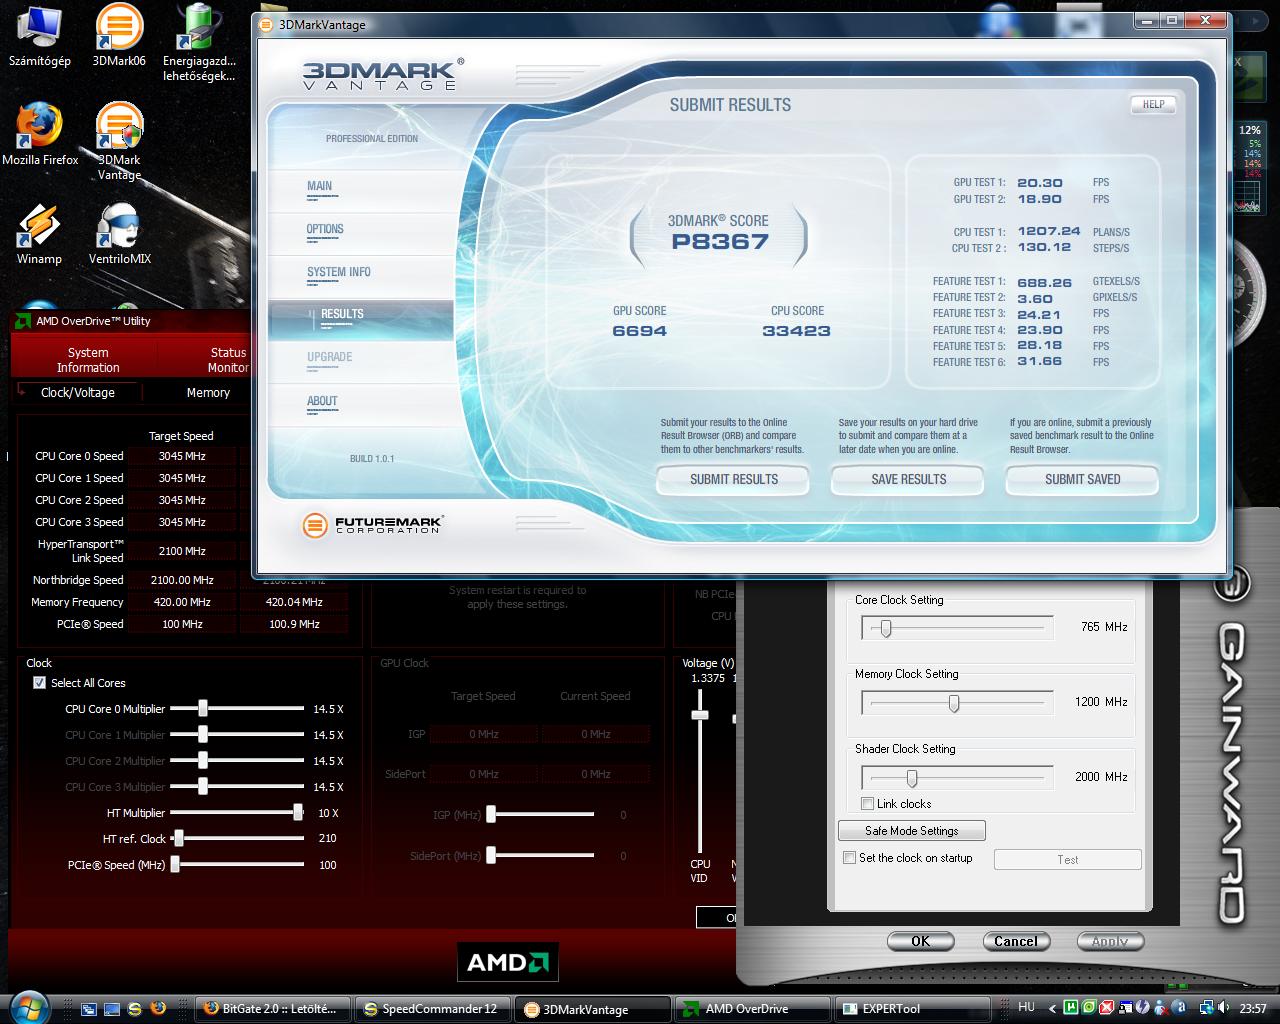Open Status Monitor tab in AMD OverDrive
The height and width of the screenshot is (1024, 1280).
[x=228, y=360]
